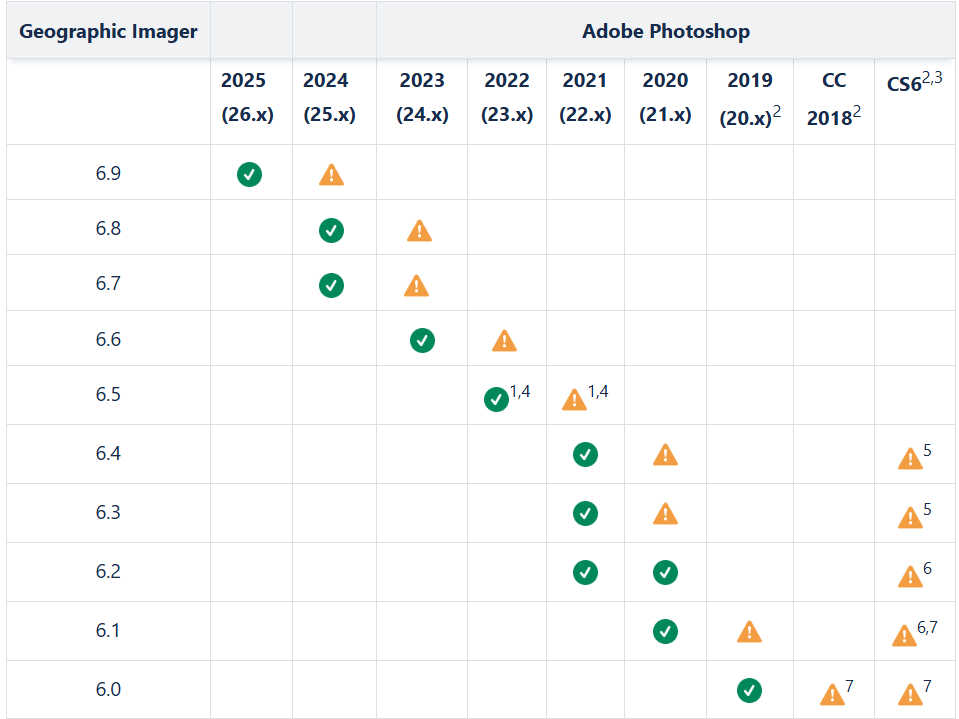Image resolution: width=959 pixels, height=719 pixels.
Task: Click the Adobe Photoshop header cell
Action: pyautogui.click(x=665, y=31)
